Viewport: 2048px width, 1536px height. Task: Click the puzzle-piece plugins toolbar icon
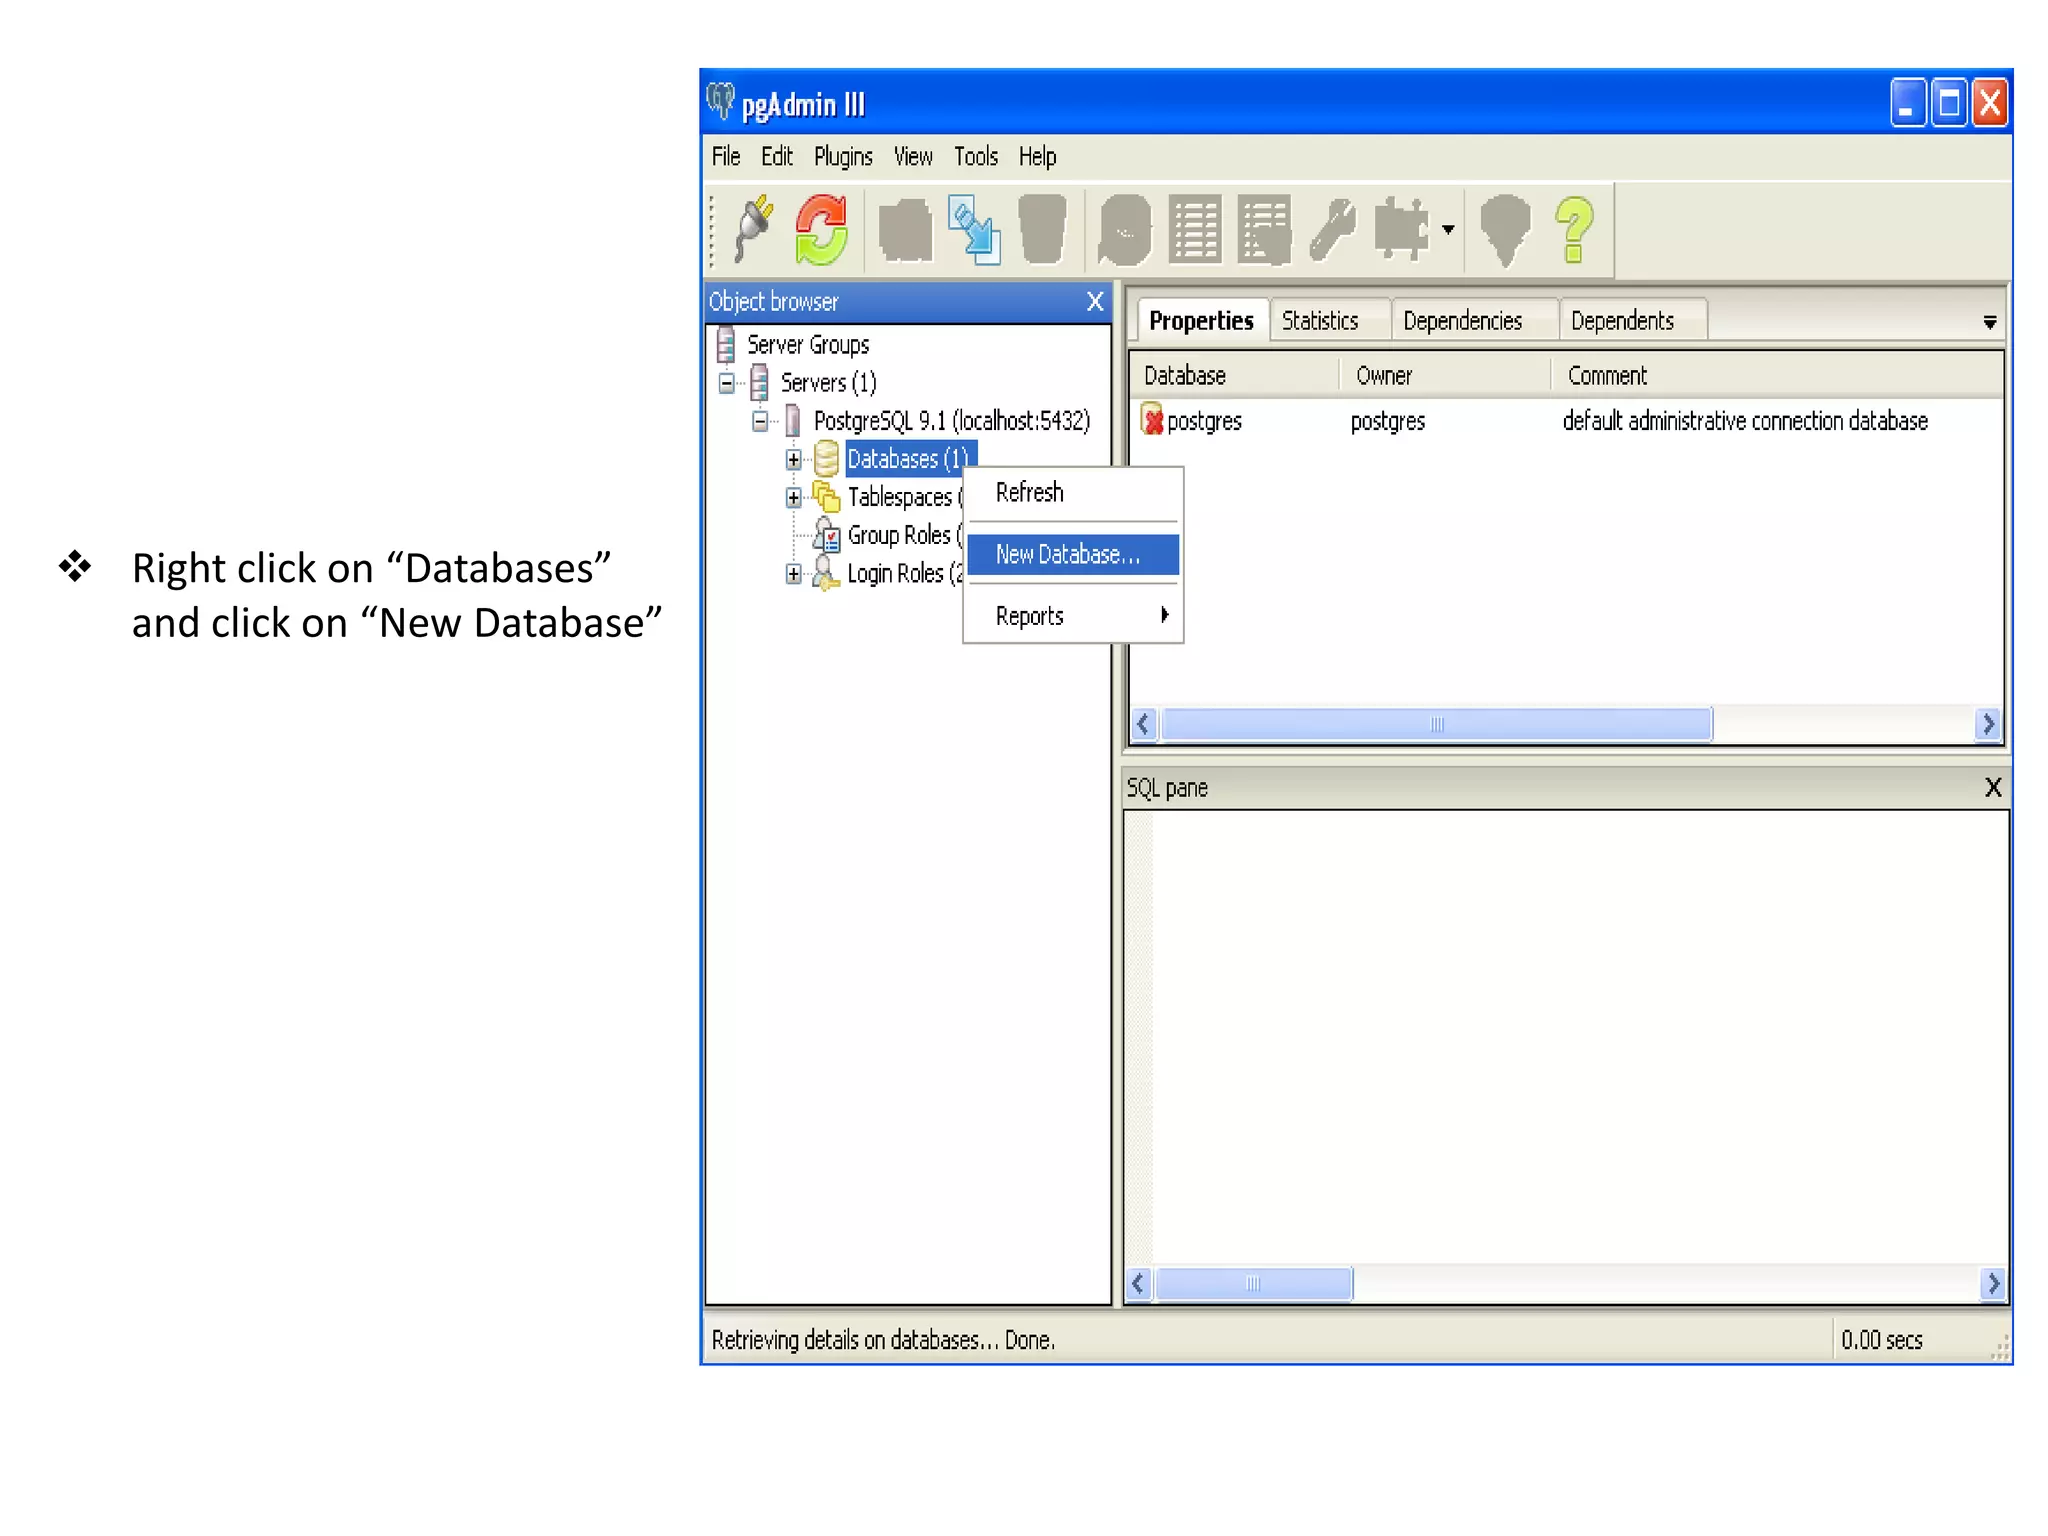1402,230
